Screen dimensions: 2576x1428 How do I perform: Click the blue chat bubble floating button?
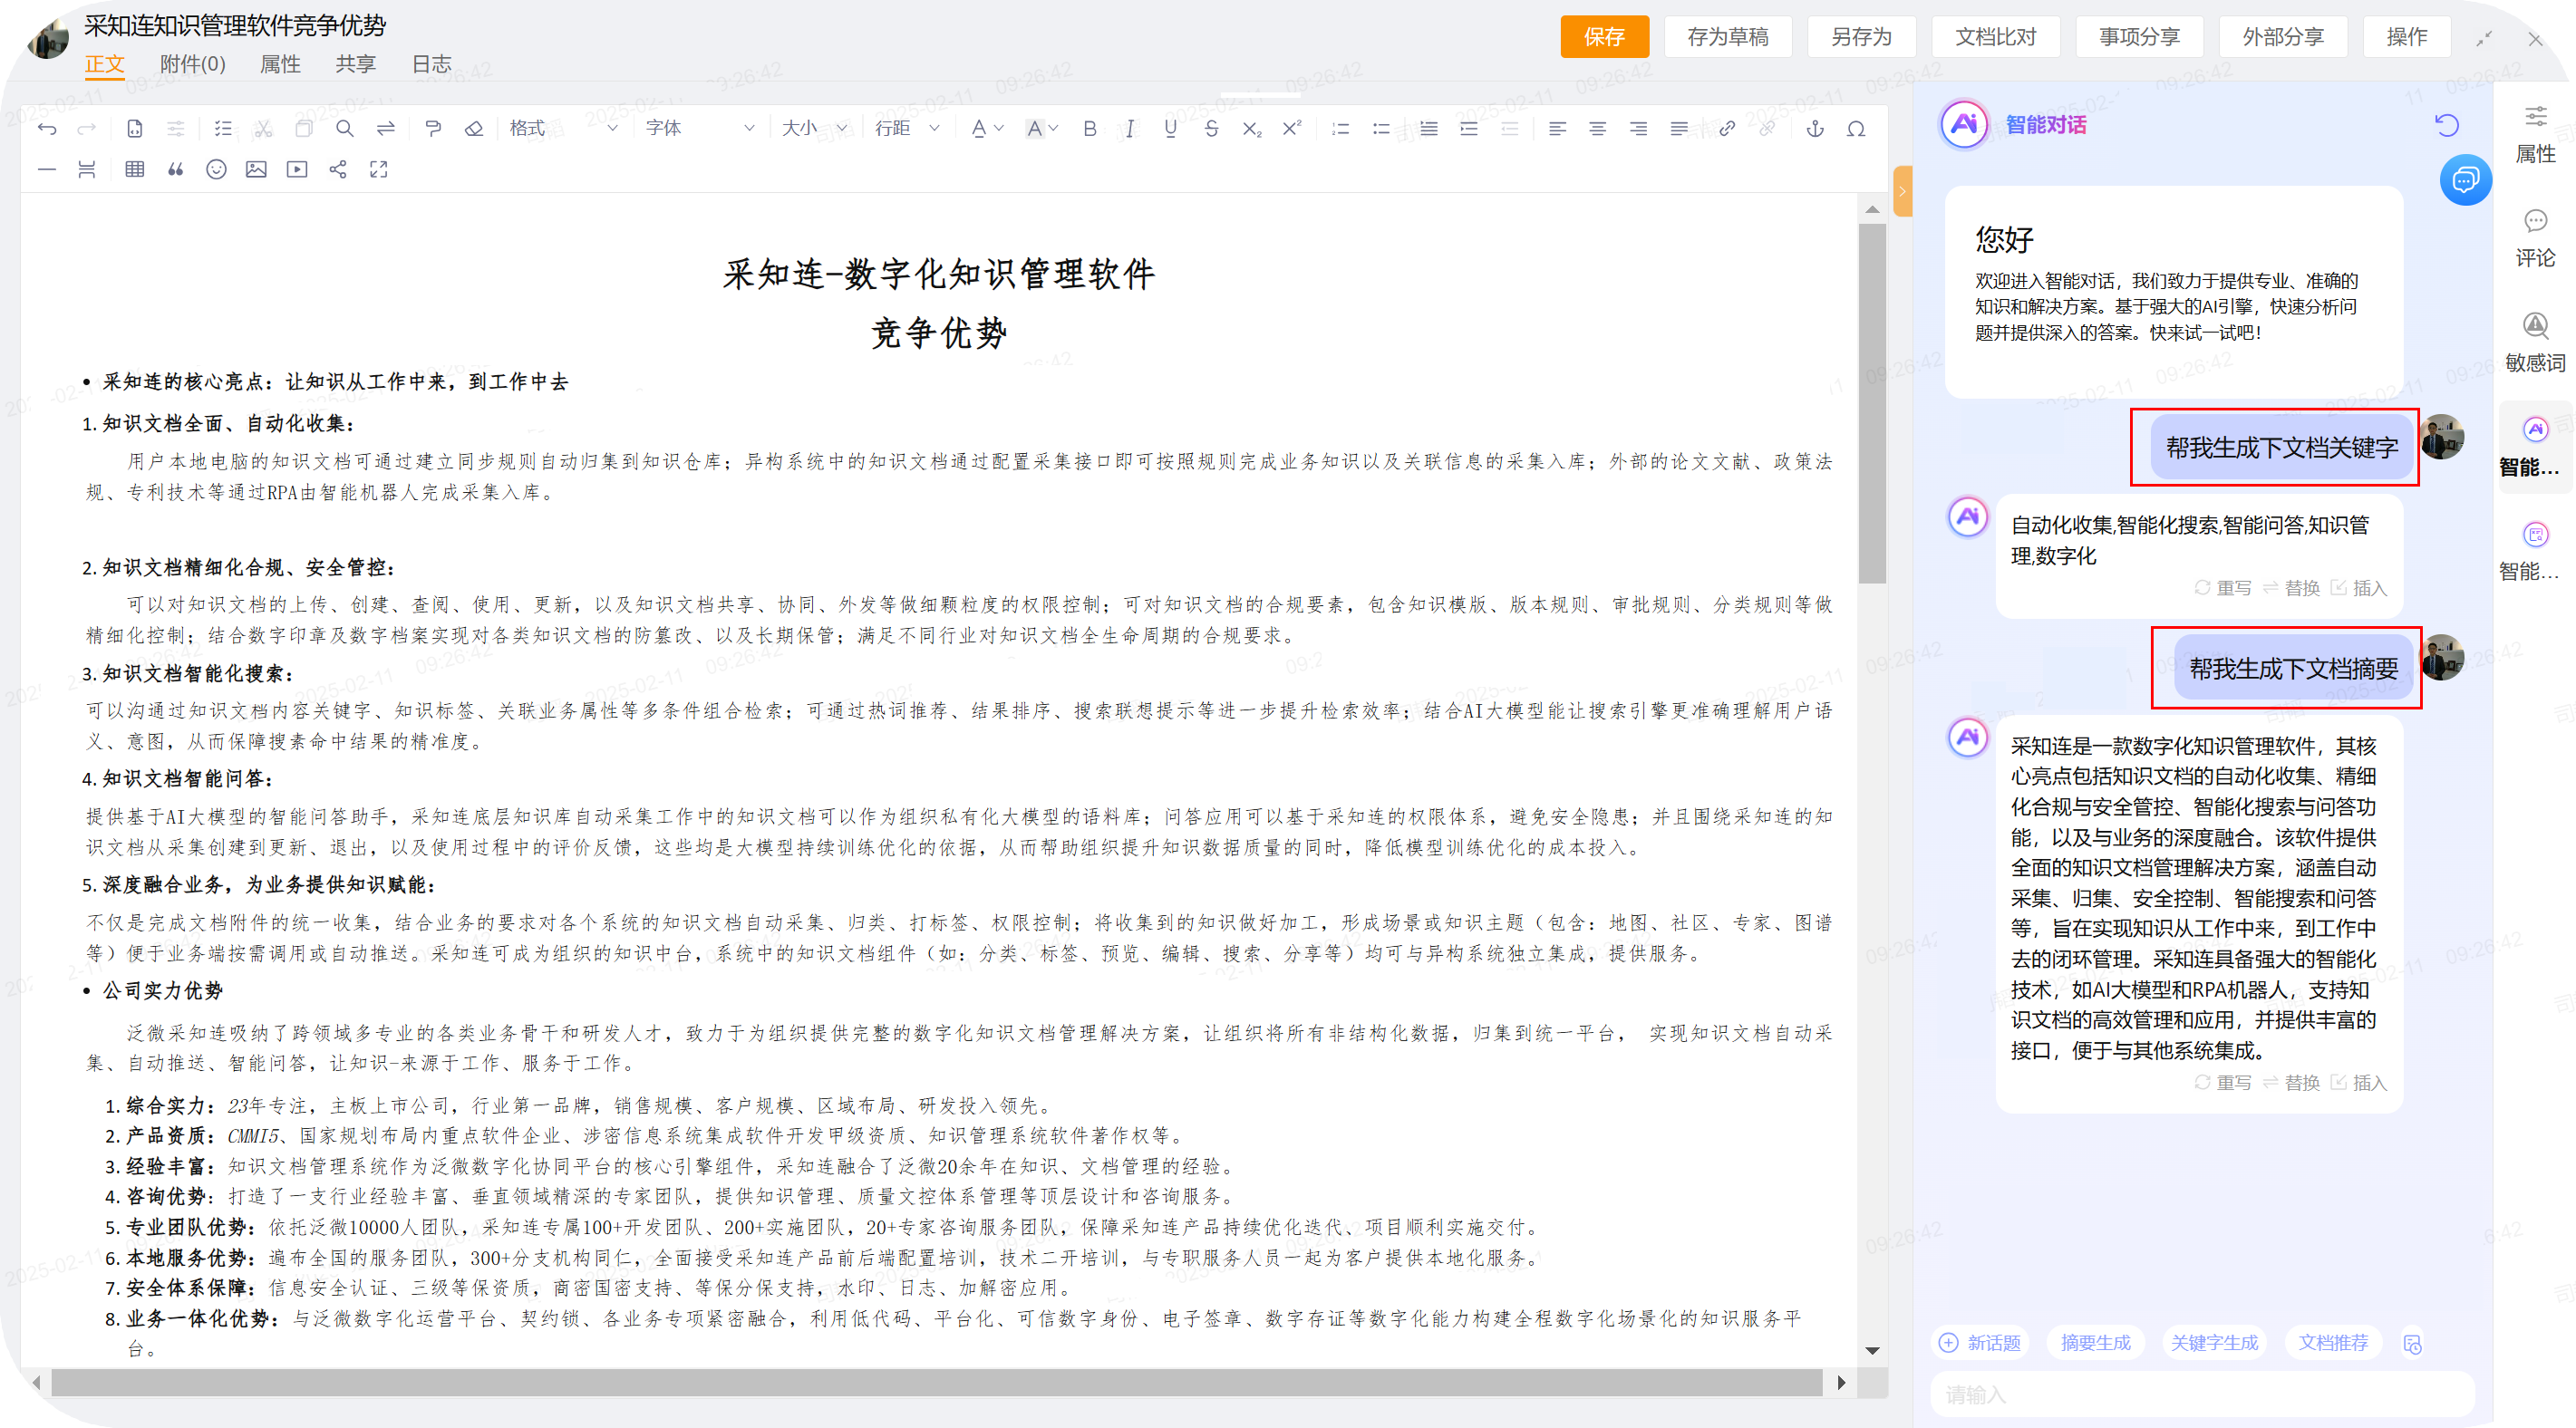(2465, 181)
